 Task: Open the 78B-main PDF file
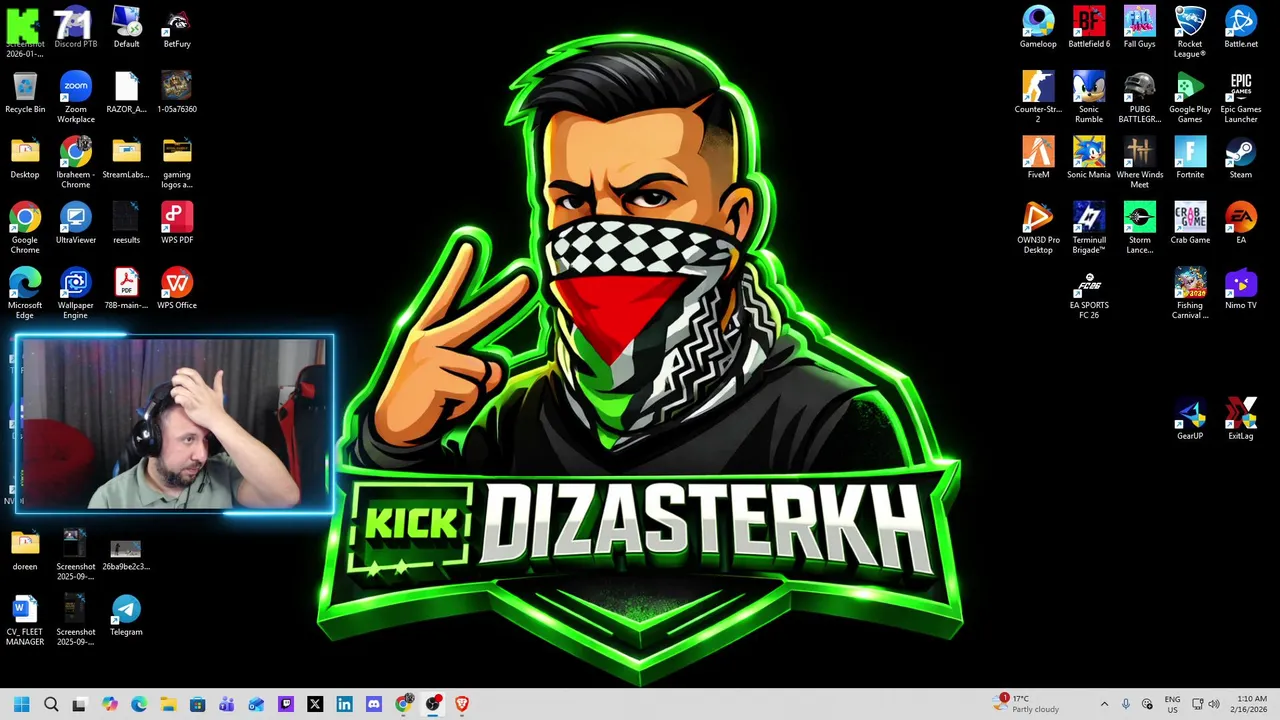point(126,288)
